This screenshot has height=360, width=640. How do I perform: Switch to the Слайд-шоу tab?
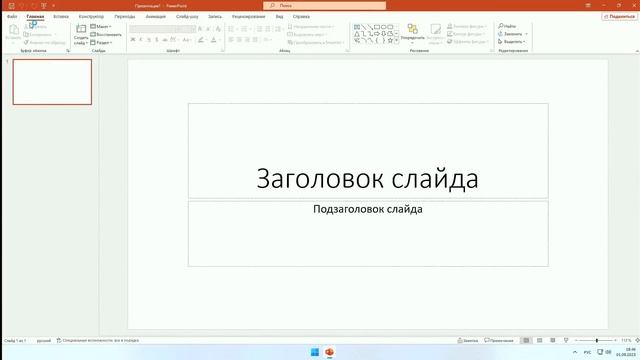187,17
